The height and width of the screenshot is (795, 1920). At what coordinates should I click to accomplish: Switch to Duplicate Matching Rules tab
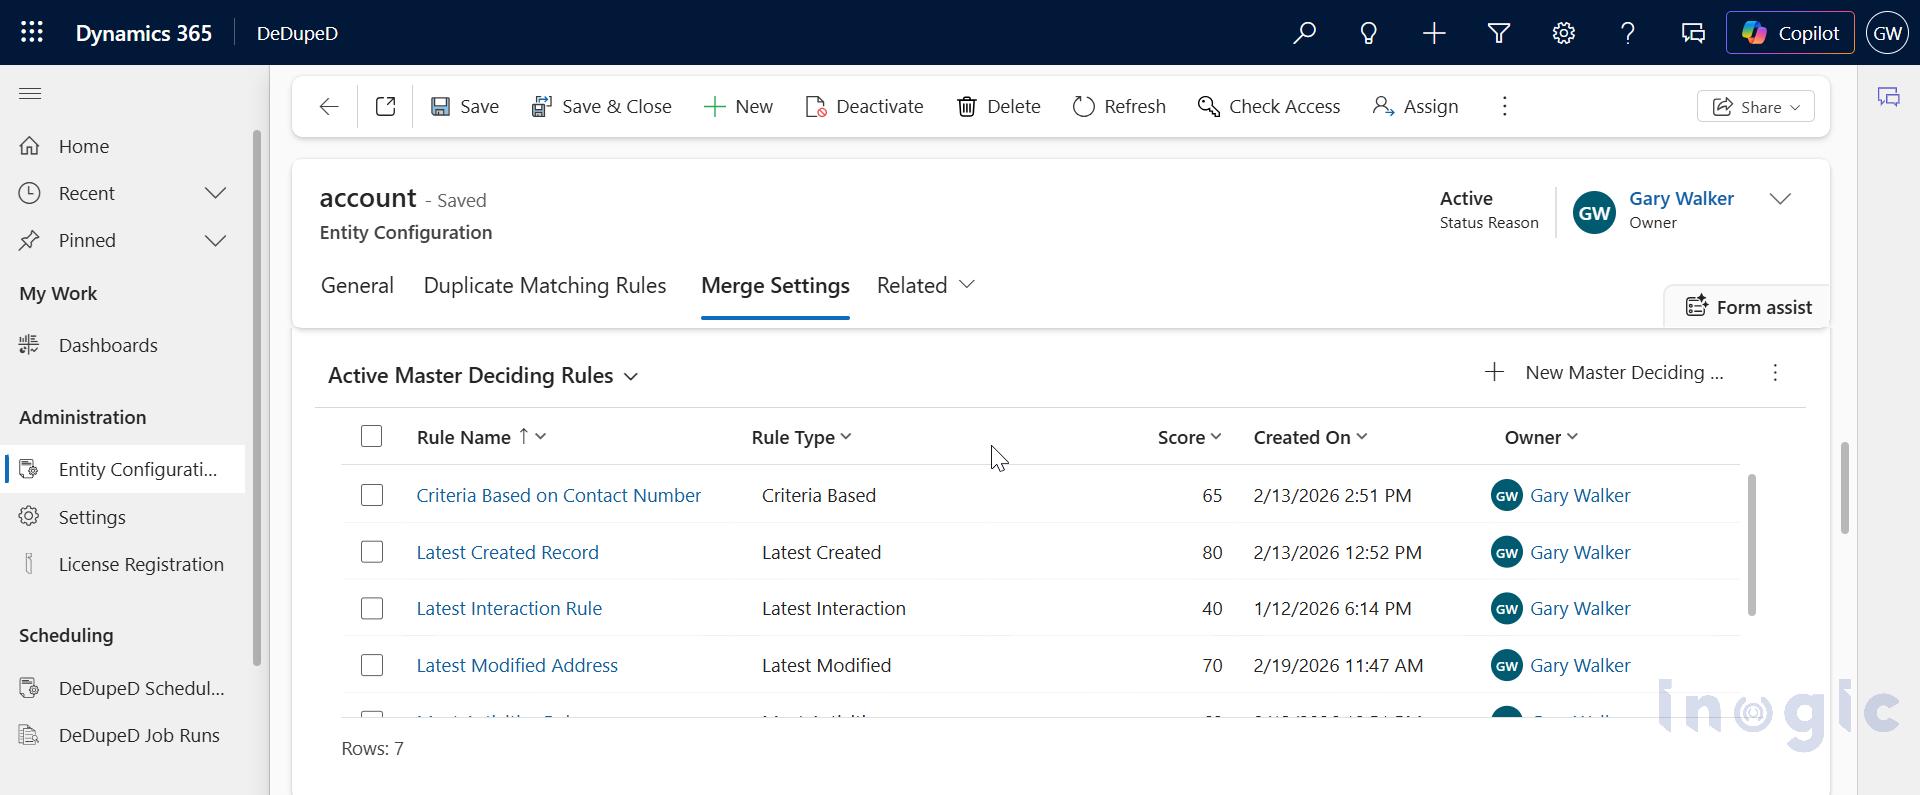point(545,285)
